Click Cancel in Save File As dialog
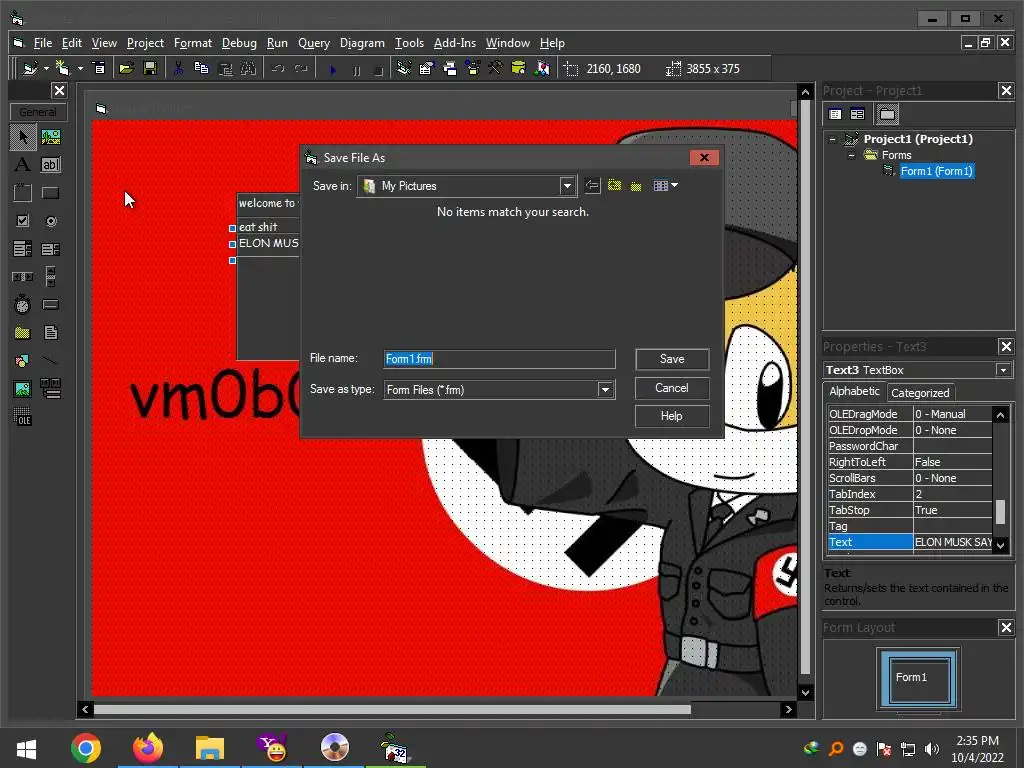 tap(672, 388)
